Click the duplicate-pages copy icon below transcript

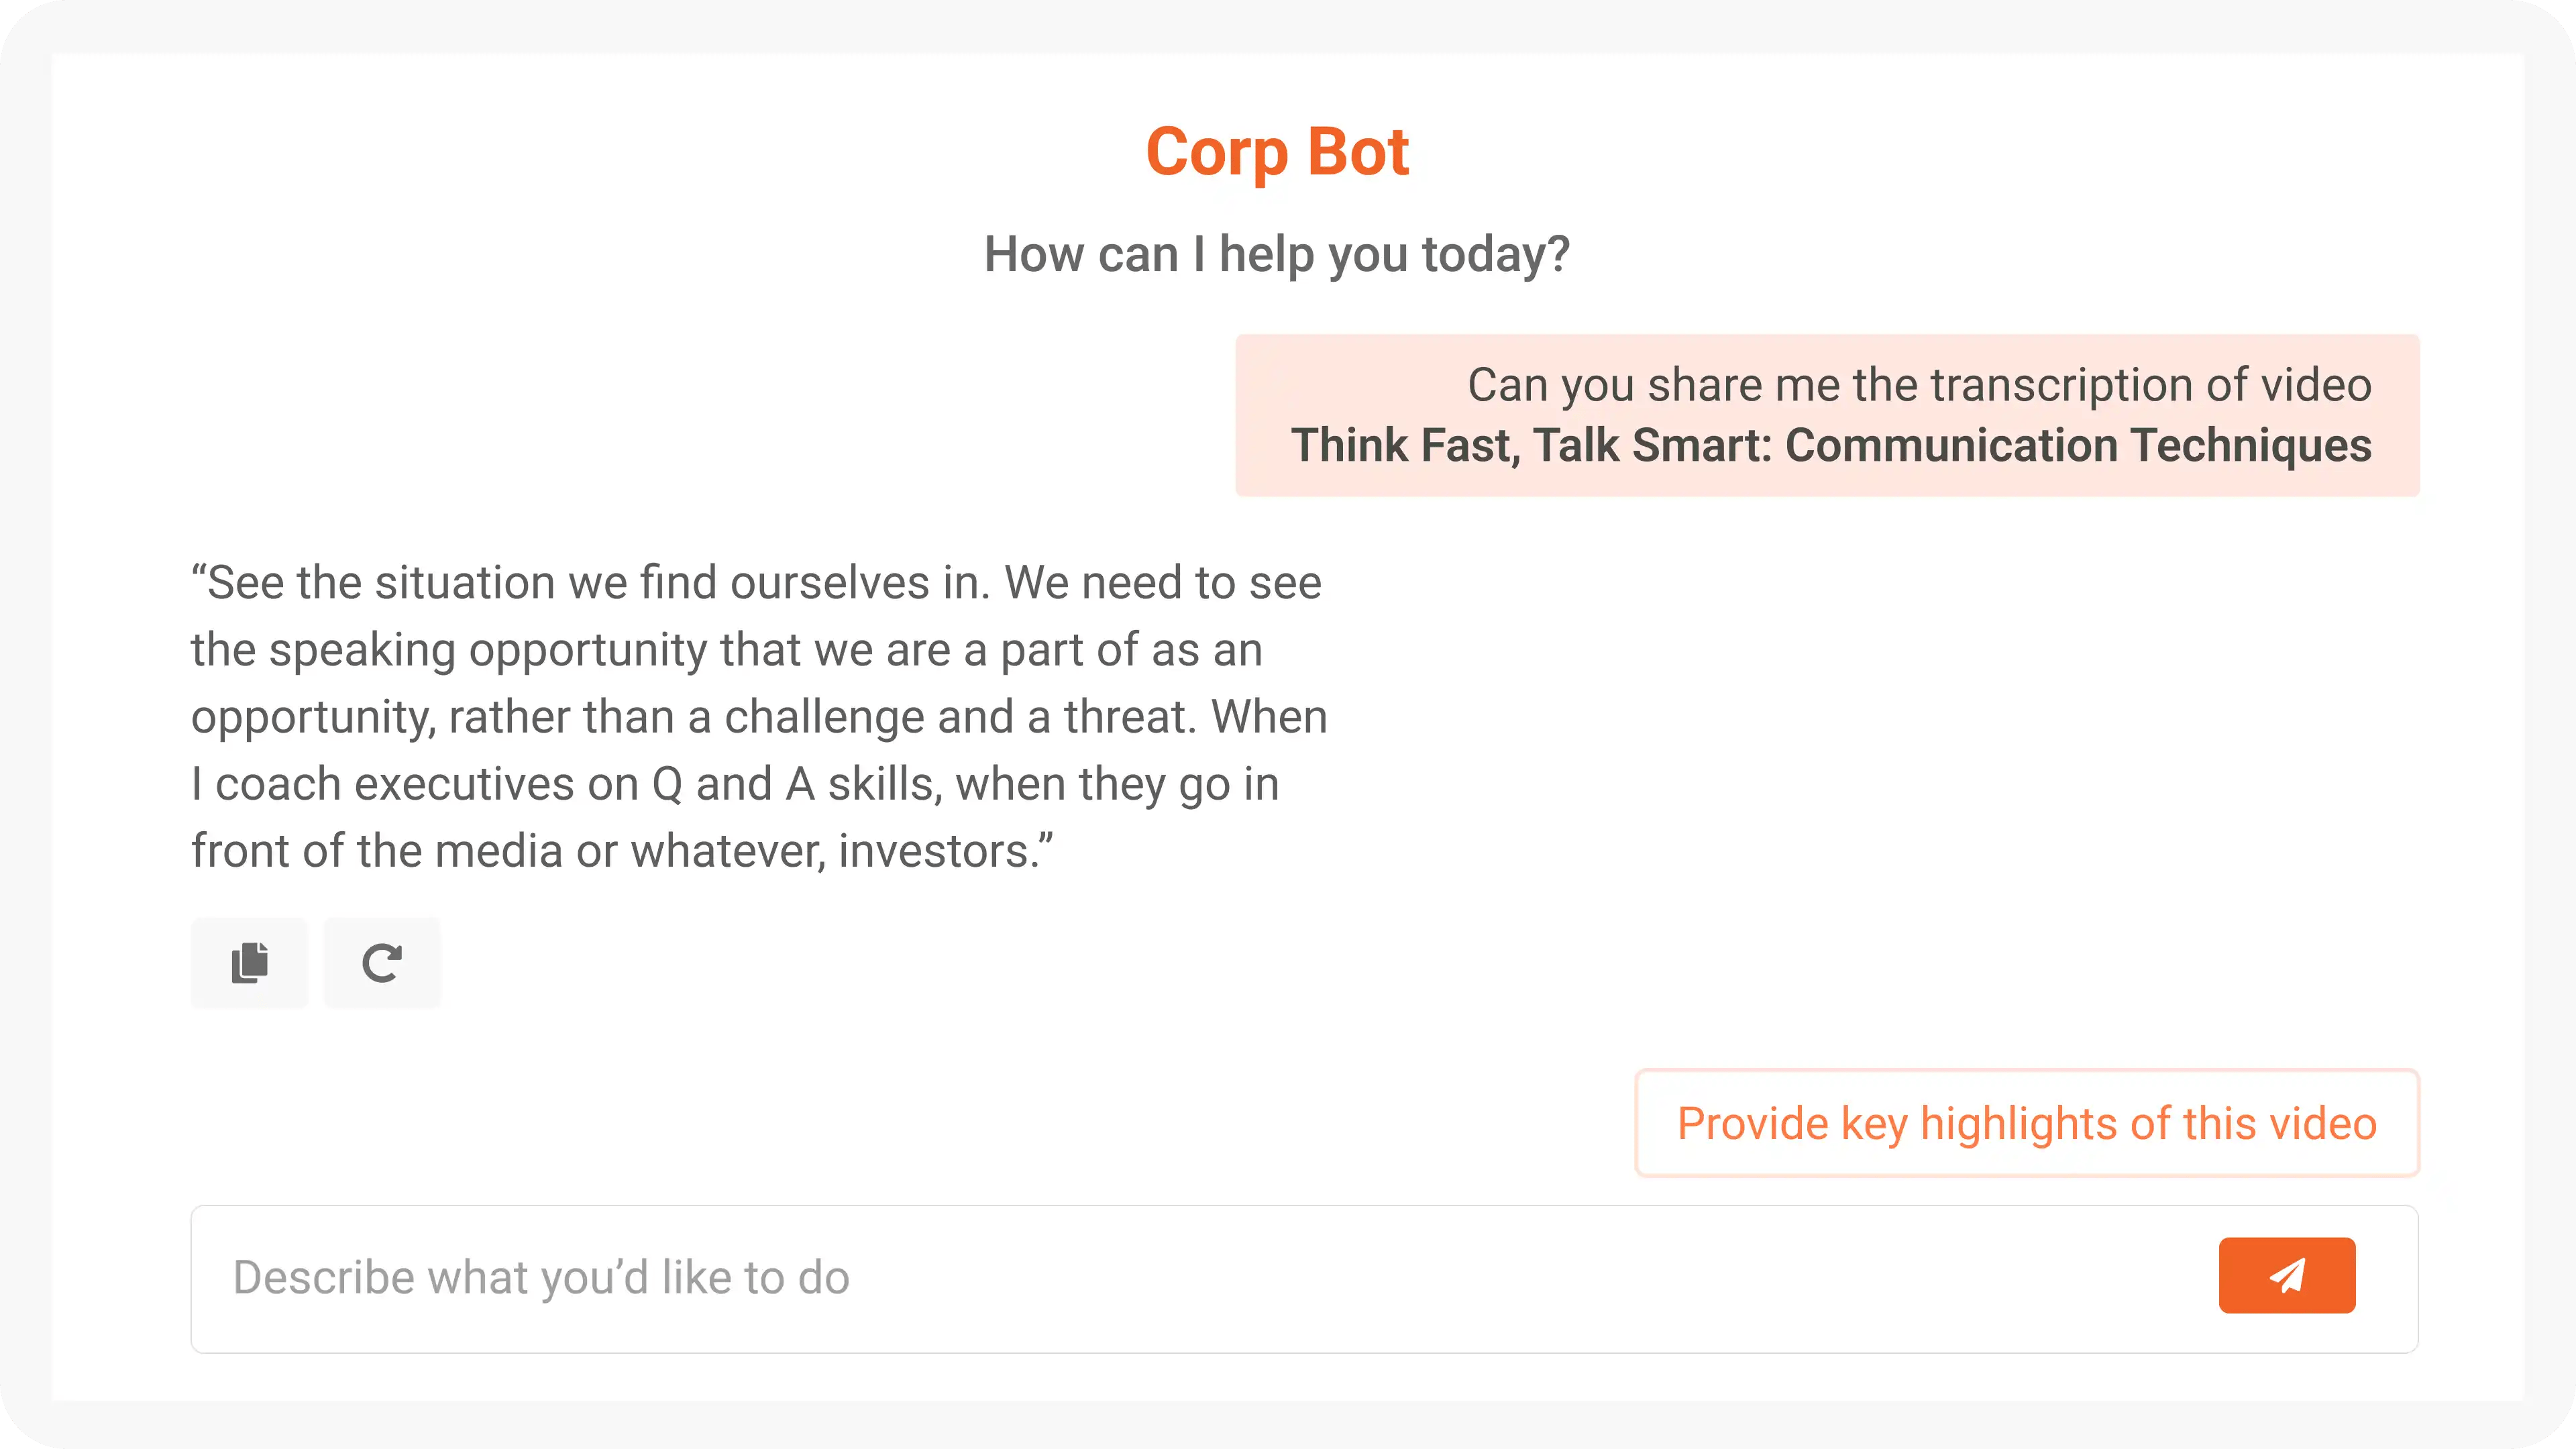pos(249,963)
